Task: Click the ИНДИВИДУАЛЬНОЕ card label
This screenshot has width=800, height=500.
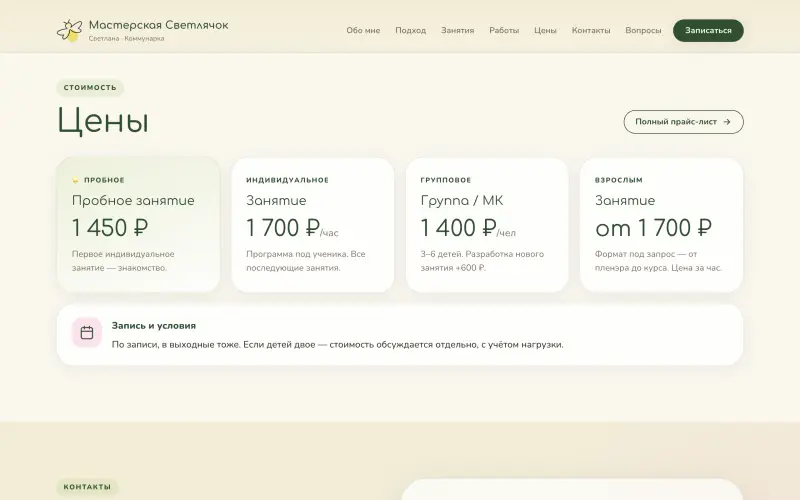Action: (288, 180)
